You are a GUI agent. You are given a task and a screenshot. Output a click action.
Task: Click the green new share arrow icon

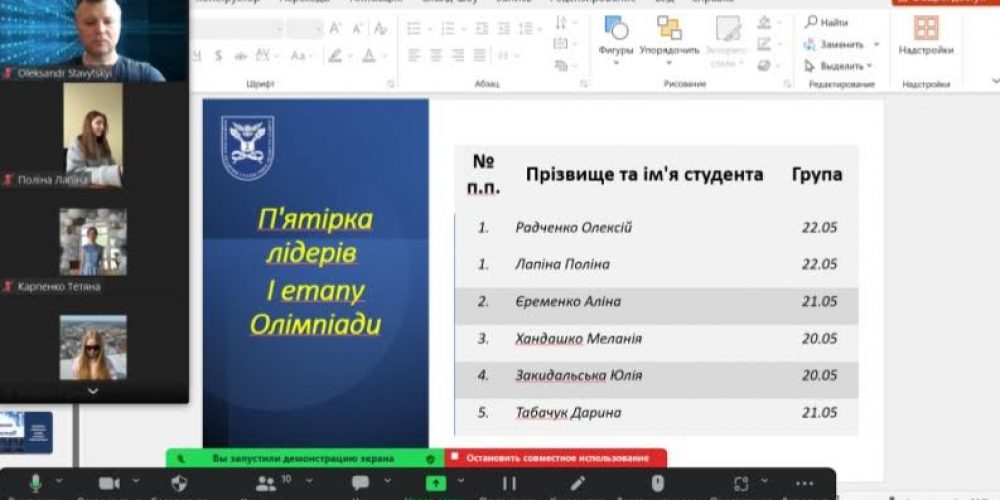coord(435,483)
